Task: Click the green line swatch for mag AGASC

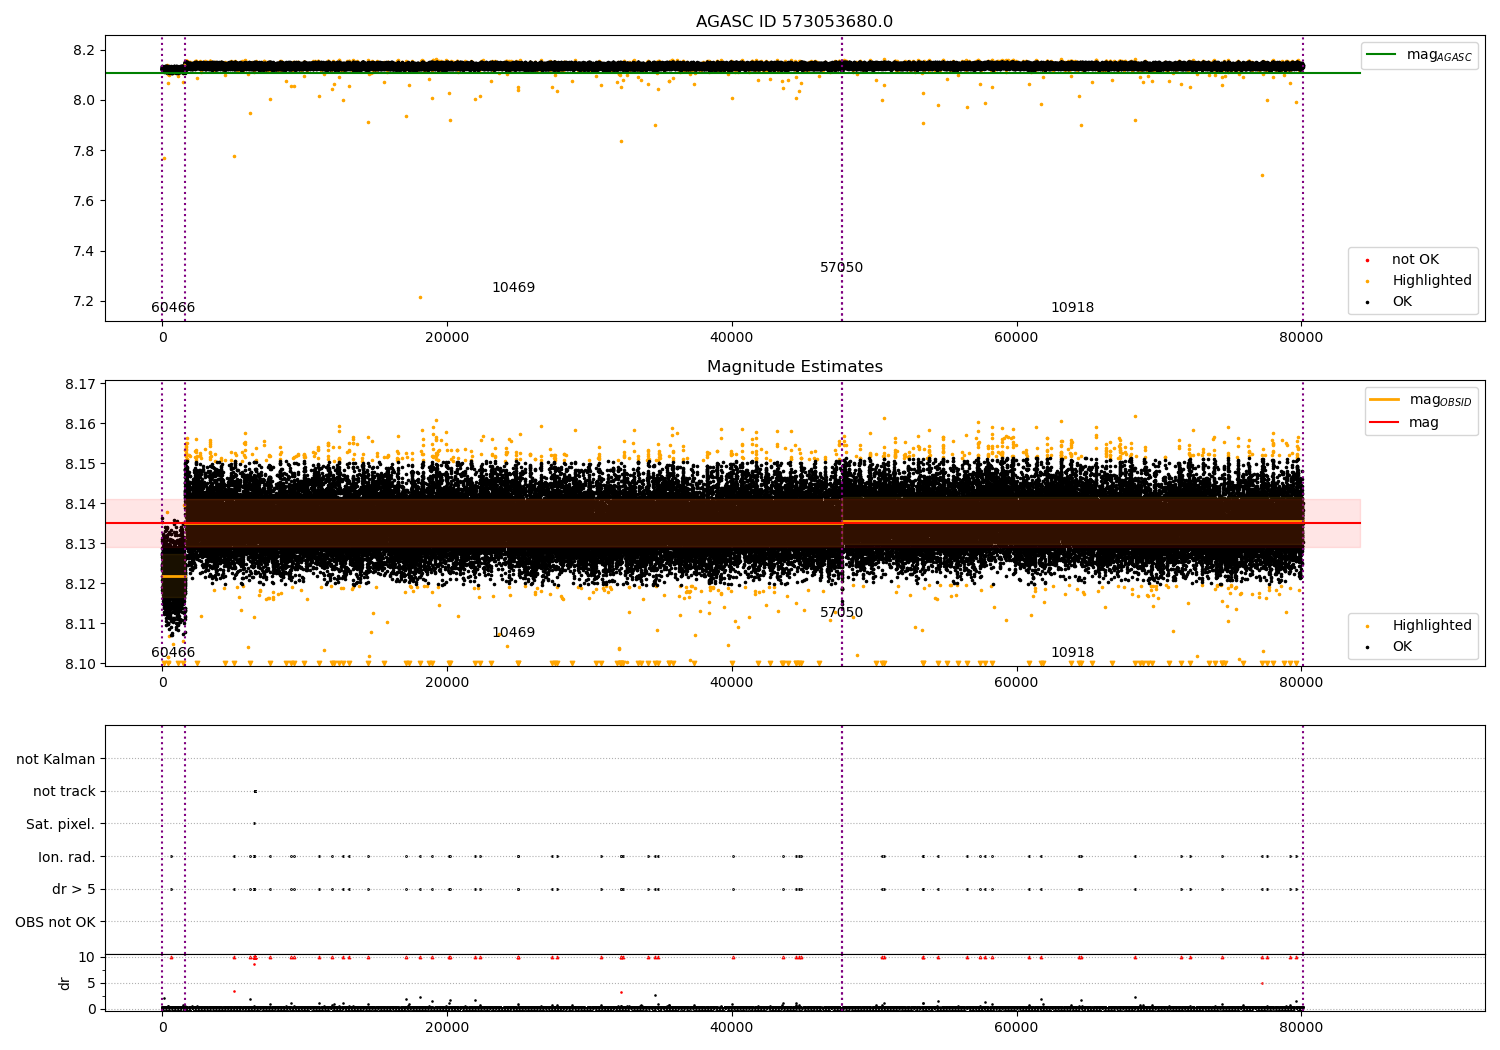Action: pyautogui.click(x=1381, y=55)
